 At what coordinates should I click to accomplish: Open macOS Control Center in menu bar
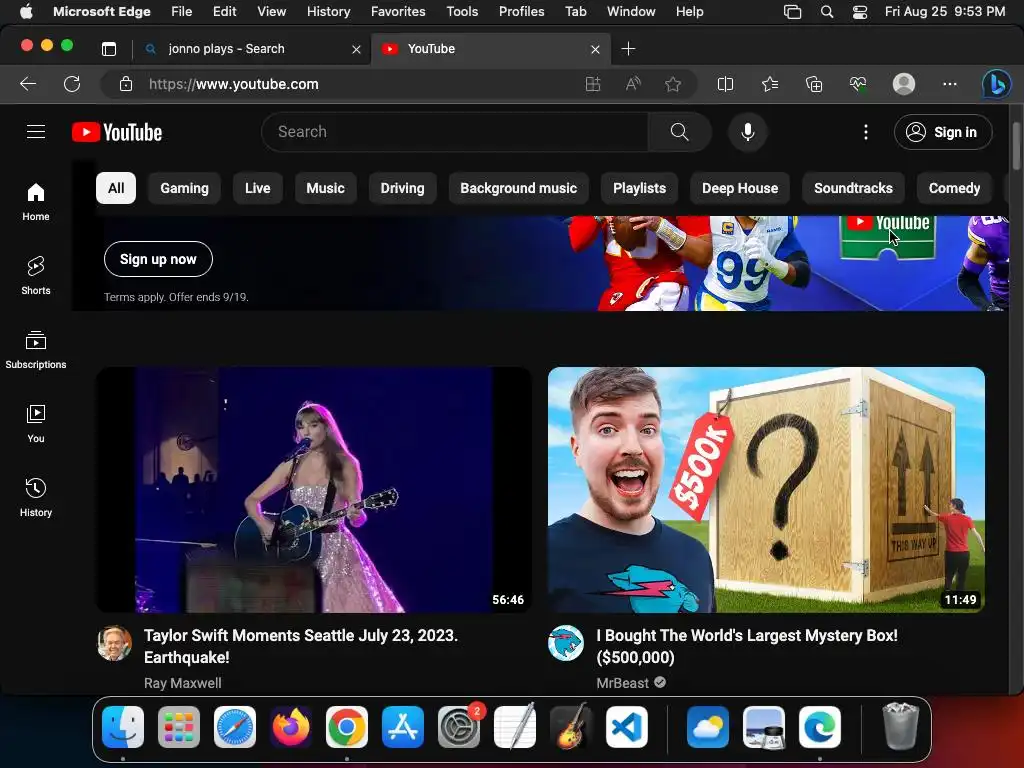pos(860,12)
